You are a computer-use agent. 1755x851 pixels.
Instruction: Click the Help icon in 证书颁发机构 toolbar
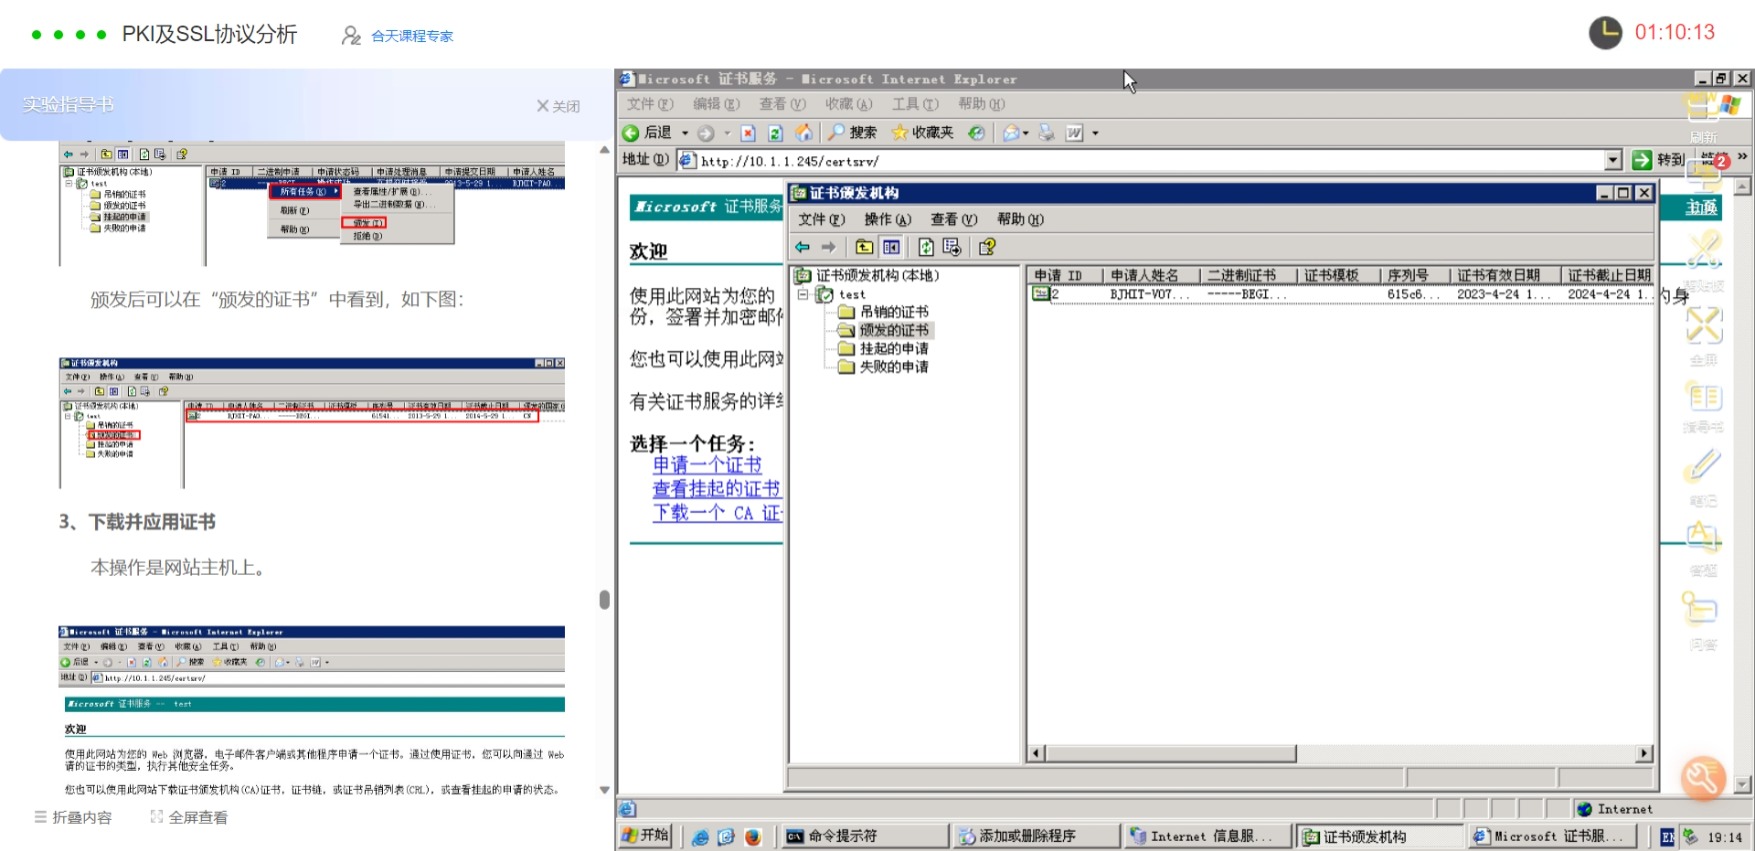[x=987, y=247]
